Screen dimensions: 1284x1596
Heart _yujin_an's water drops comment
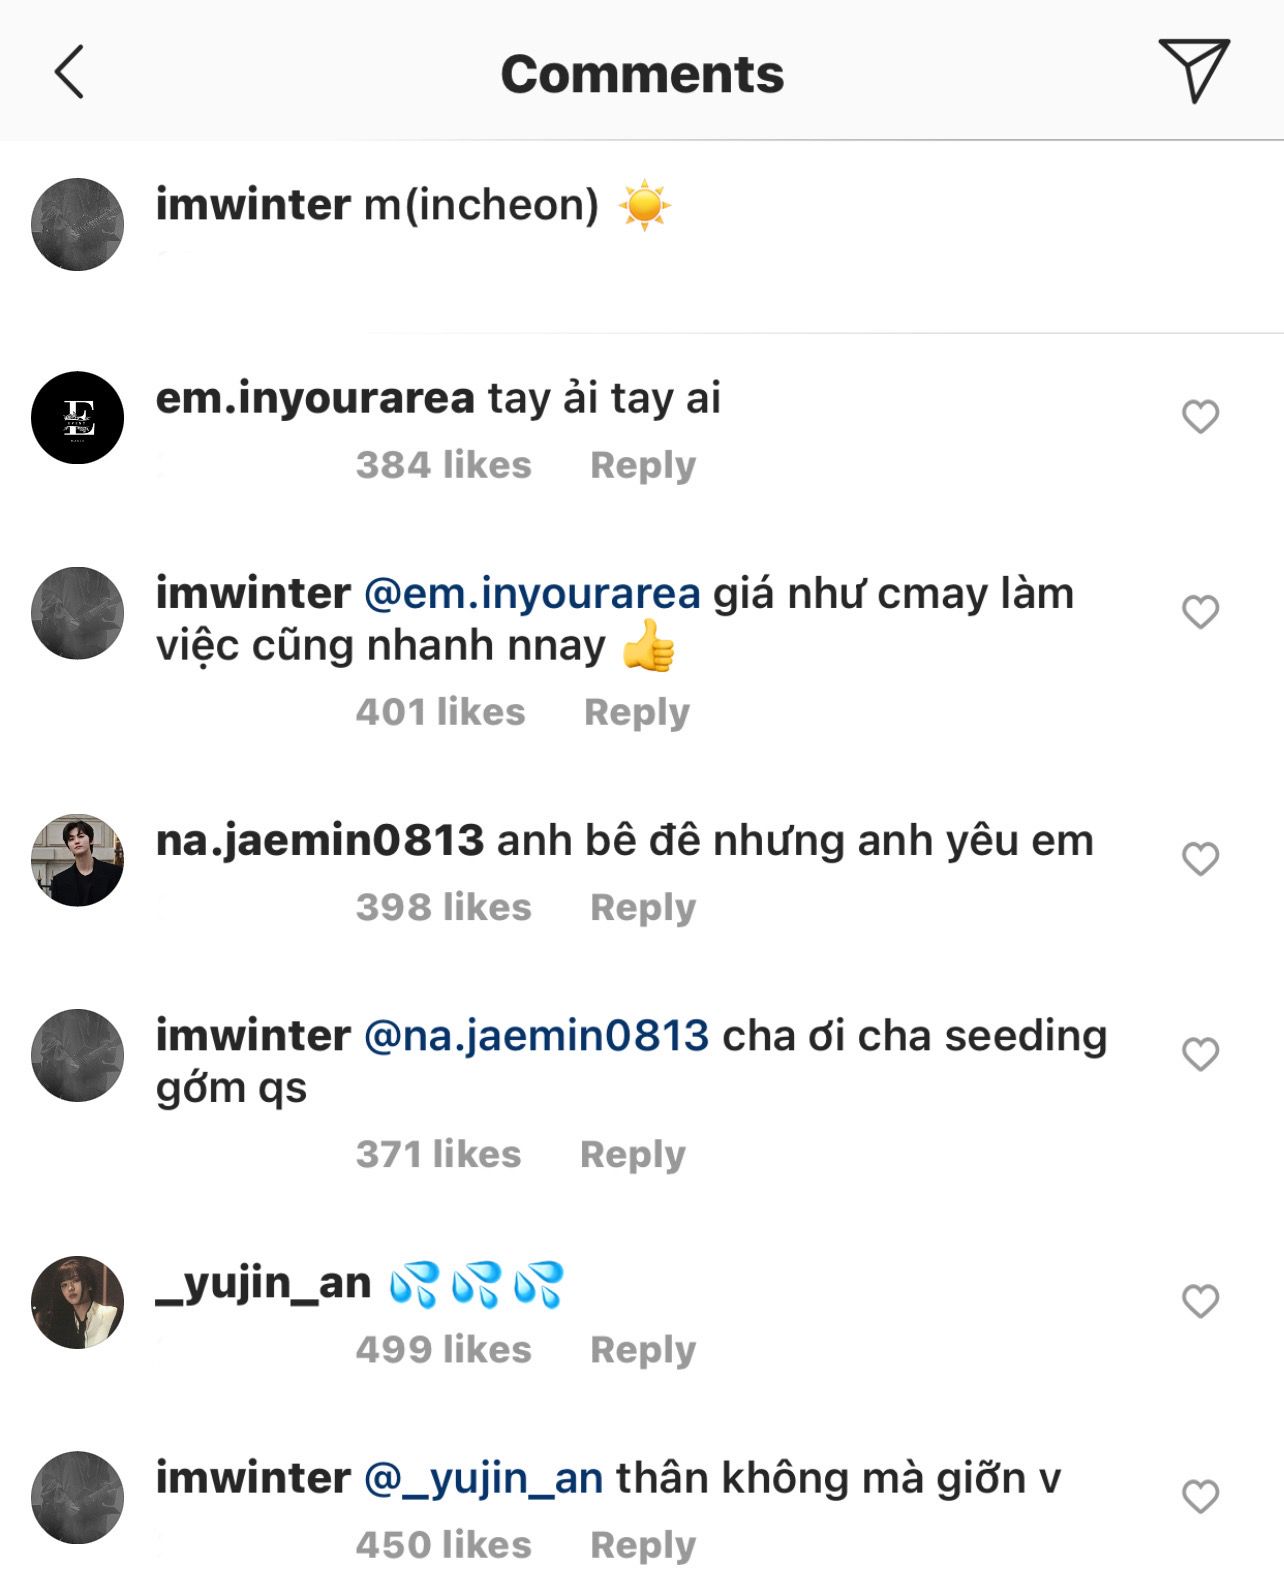1200,1301
